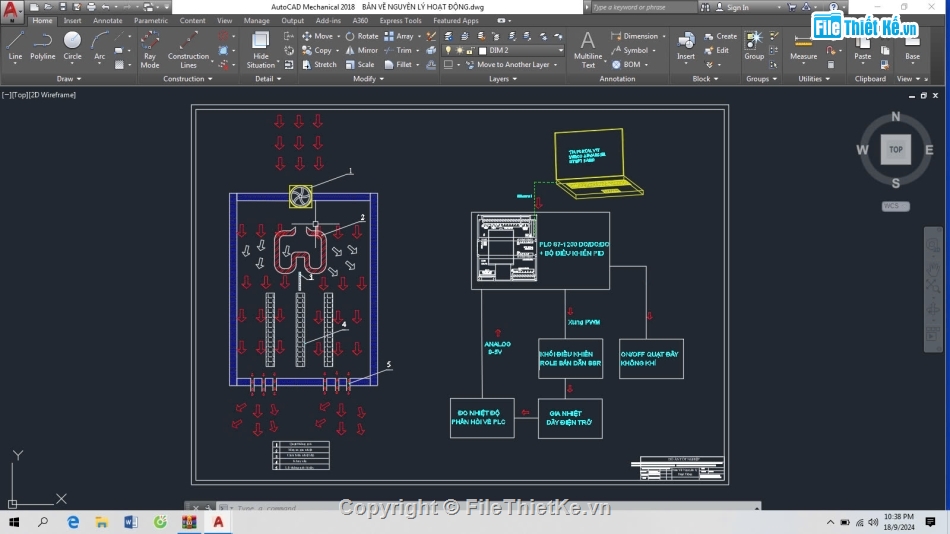Open the DIM 2 layer dropdown
Viewport: 950px width, 534px height.
[x=560, y=50]
